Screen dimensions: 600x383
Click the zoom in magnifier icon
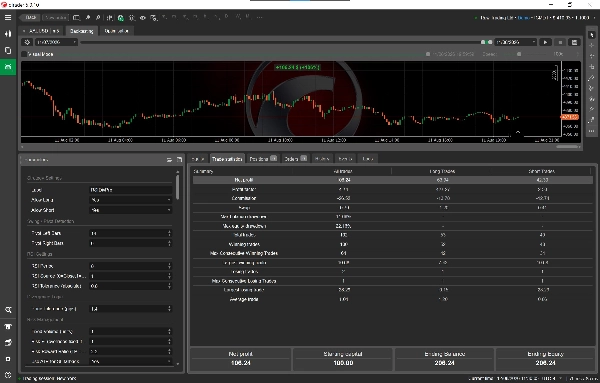pos(88,18)
